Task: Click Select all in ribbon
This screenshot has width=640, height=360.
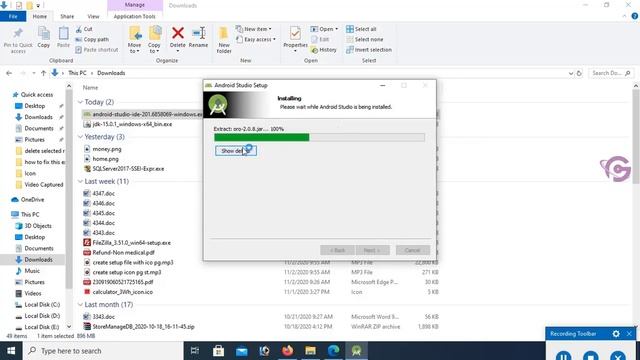Action: pyautogui.click(x=361, y=29)
